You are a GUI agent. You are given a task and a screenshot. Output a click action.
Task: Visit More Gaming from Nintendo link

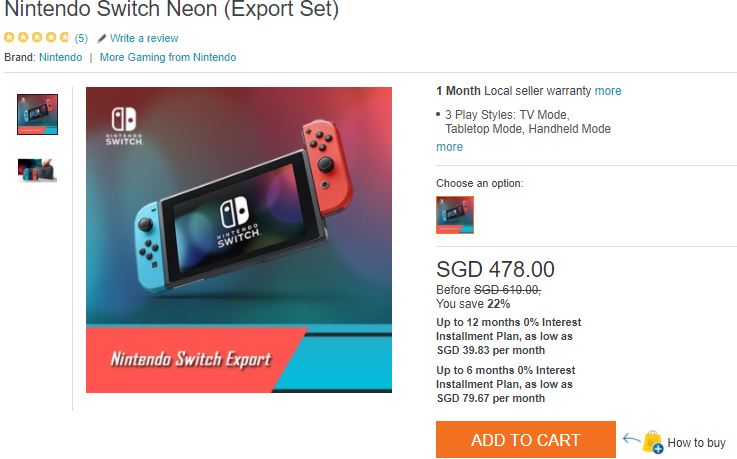(x=168, y=57)
